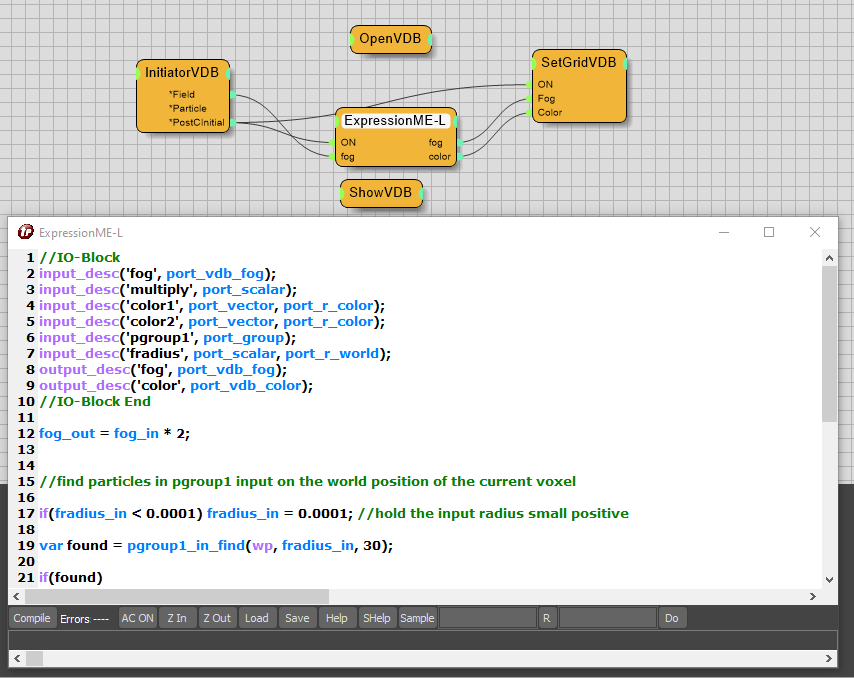This screenshot has height=678, width=854.
Task: Toggle the AC ON autocomplete button
Action: click(x=138, y=618)
